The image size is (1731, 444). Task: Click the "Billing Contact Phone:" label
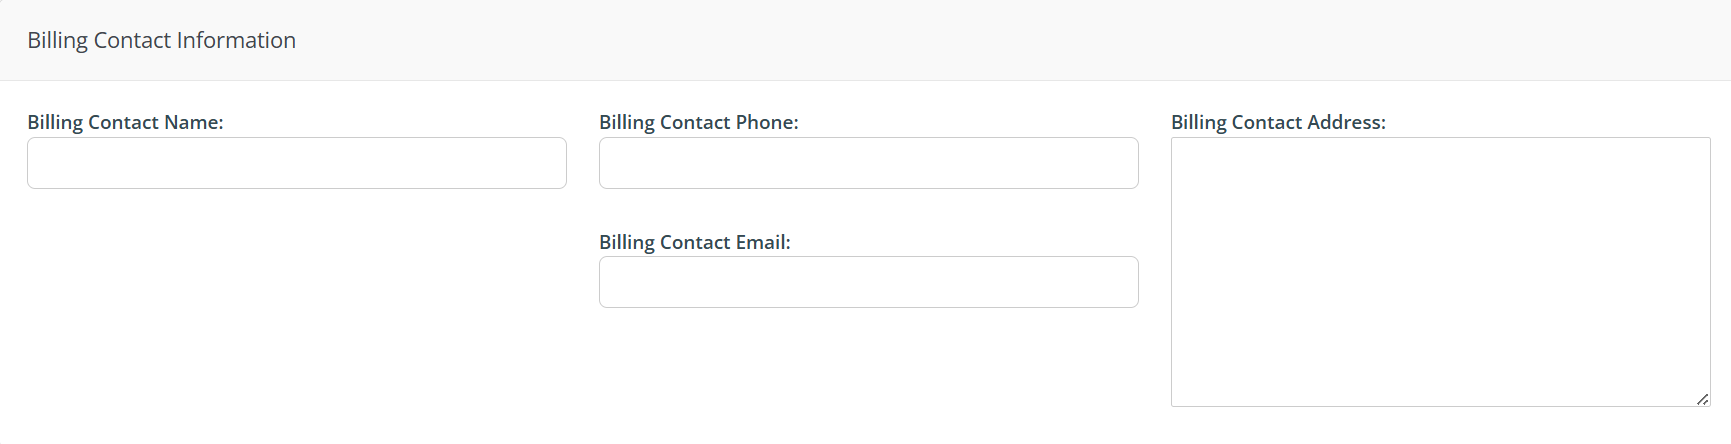click(x=698, y=122)
